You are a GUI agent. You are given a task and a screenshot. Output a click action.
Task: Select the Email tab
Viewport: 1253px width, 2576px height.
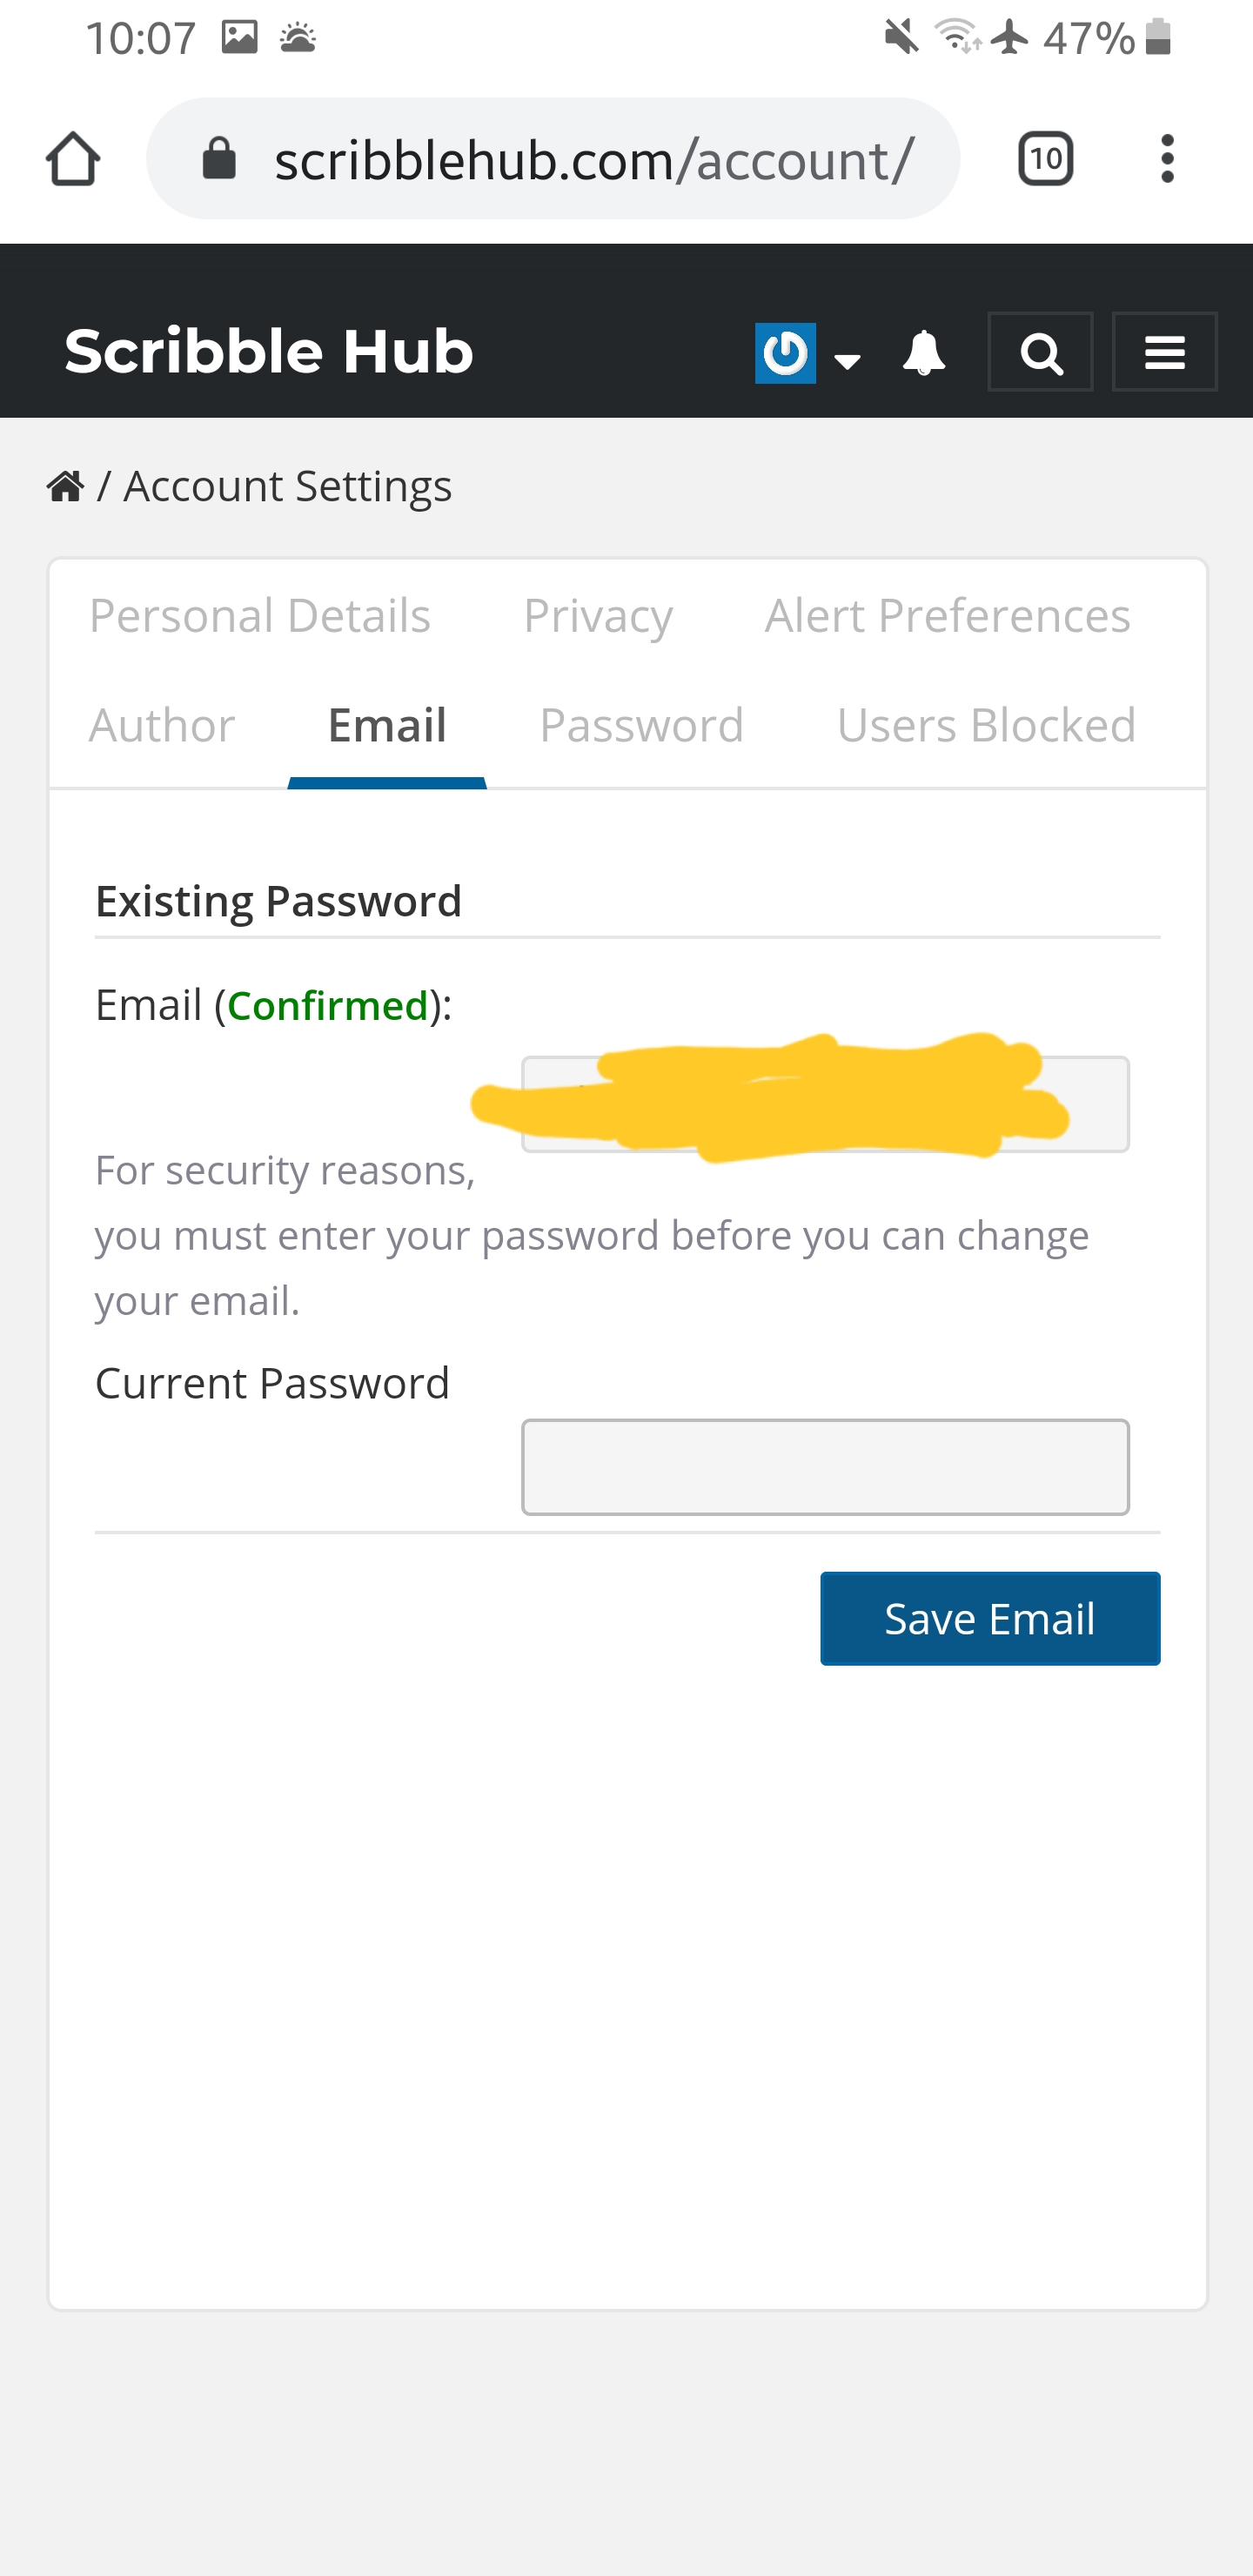pos(387,725)
